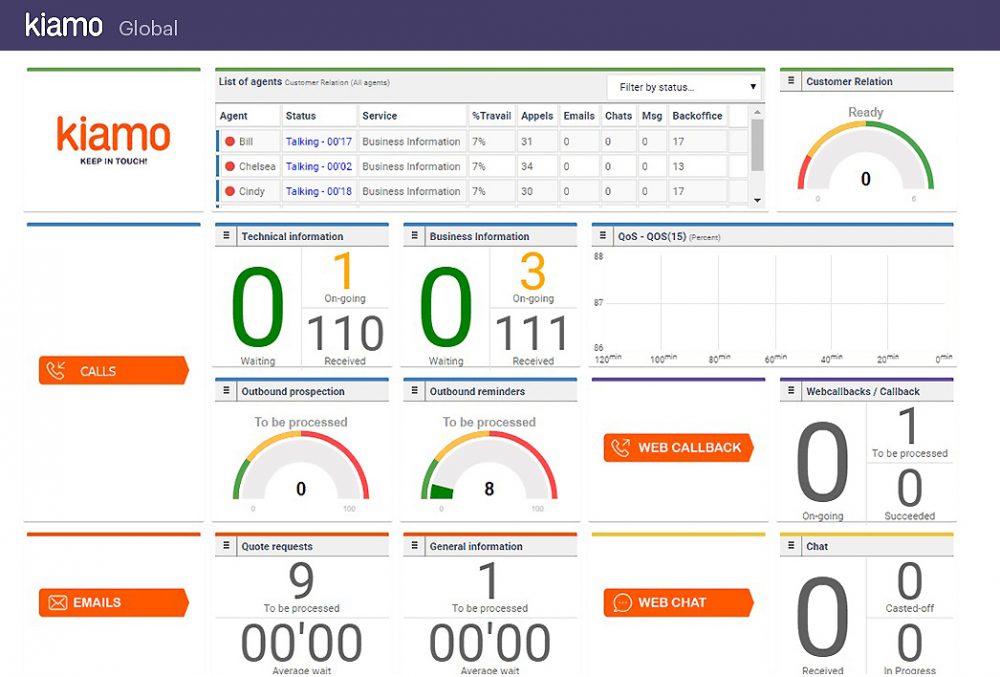Open Cindy's Talking - 00'18 status link
The width and height of the screenshot is (1000, 677).
click(319, 191)
